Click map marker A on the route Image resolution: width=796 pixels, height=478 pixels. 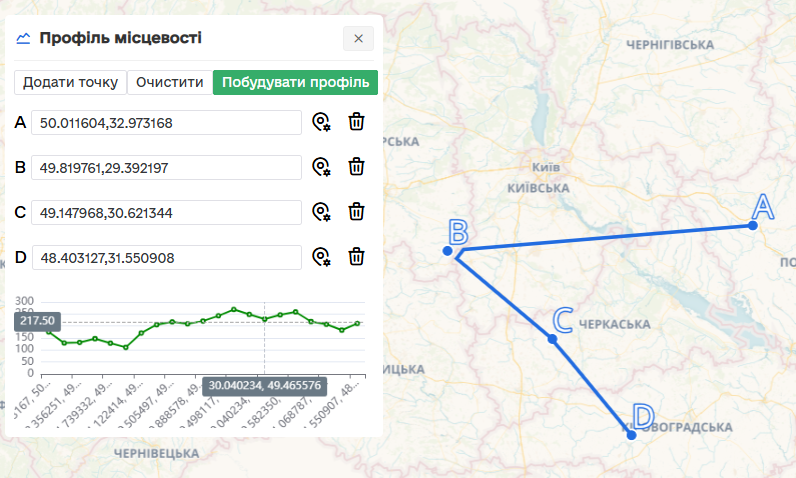pyautogui.click(x=753, y=225)
